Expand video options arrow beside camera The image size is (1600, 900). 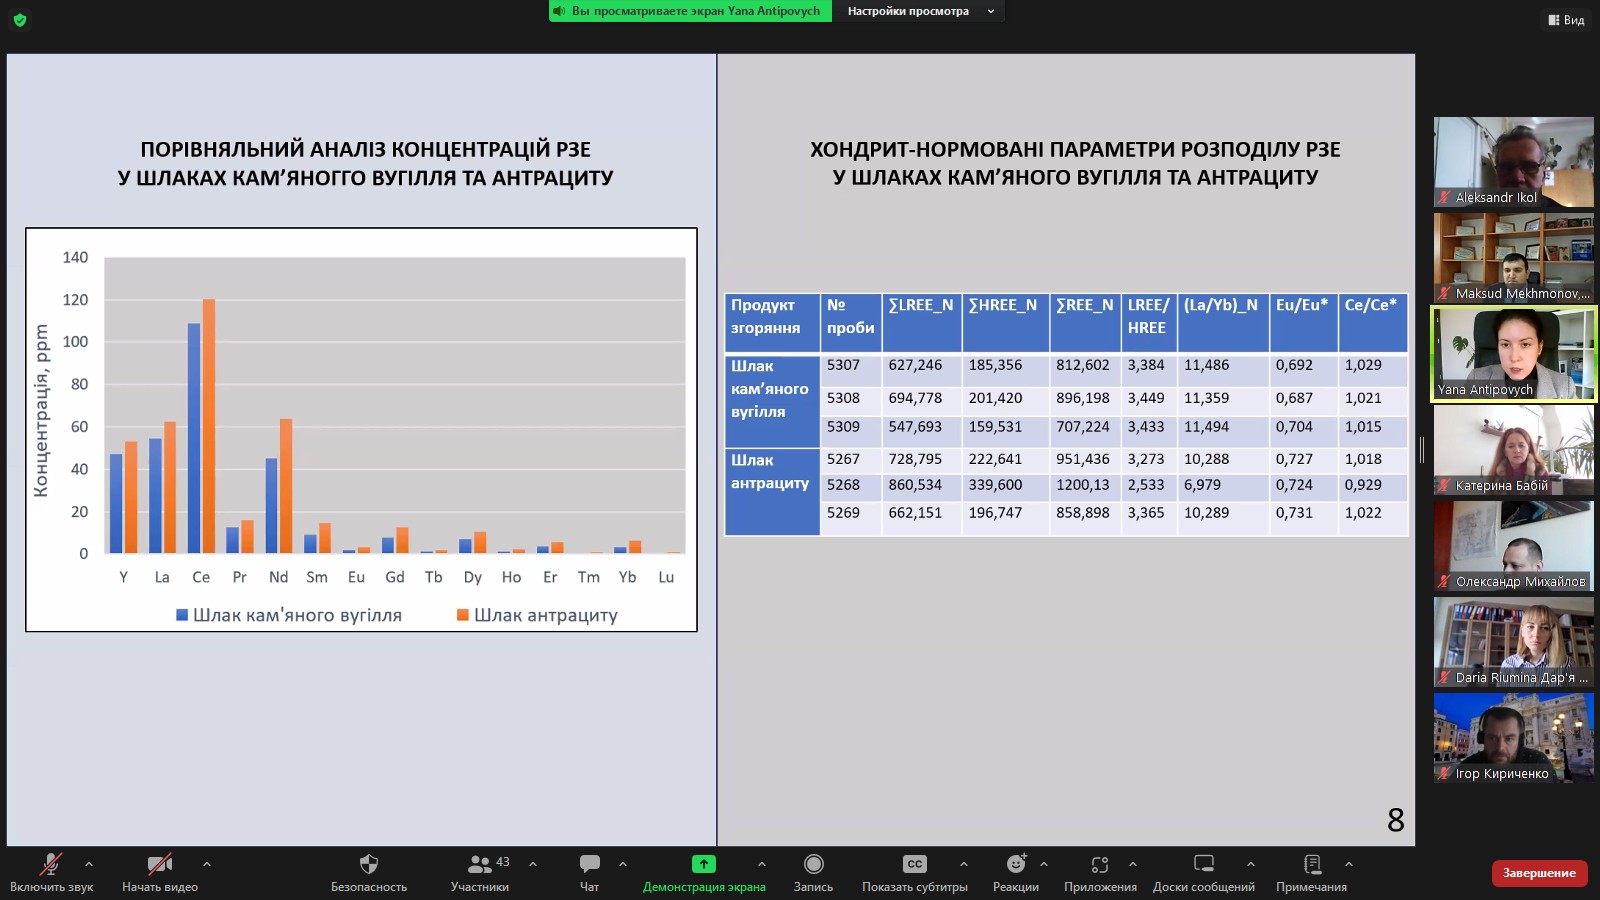(x=207, y=864)
